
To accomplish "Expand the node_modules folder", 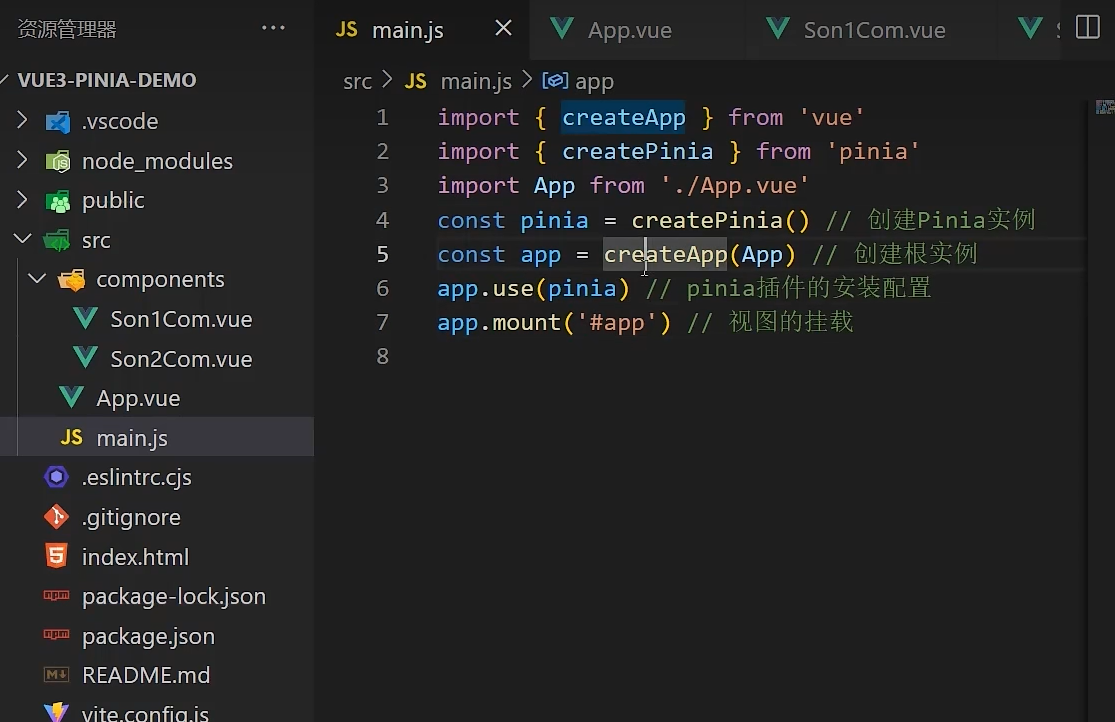I will (20, 160).
